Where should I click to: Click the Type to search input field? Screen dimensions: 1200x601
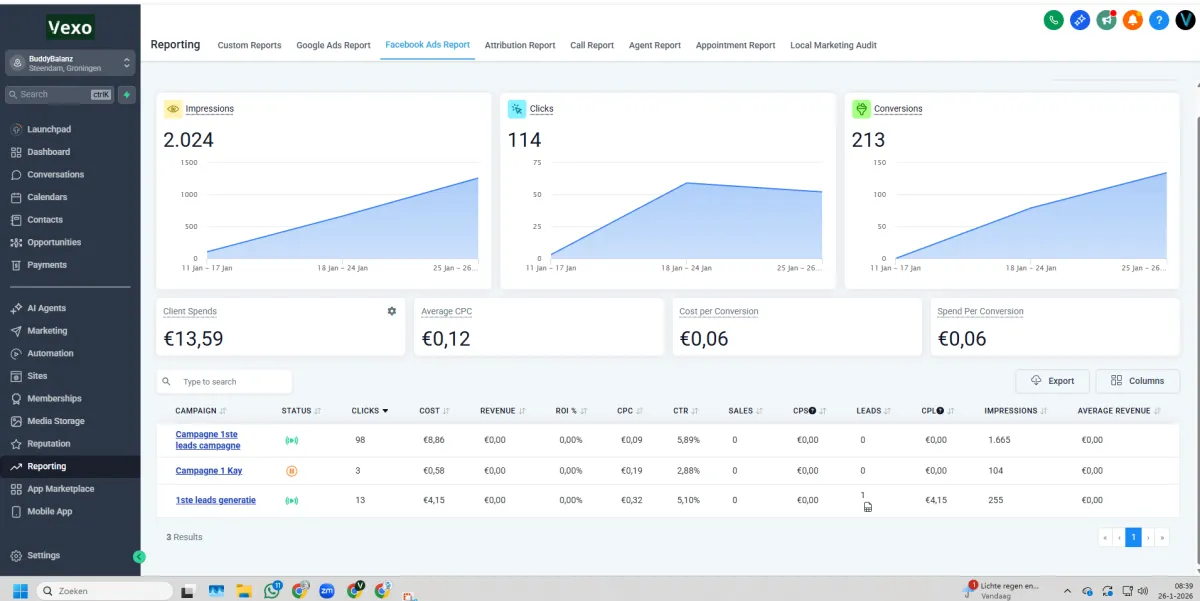[x=224, y=381]
